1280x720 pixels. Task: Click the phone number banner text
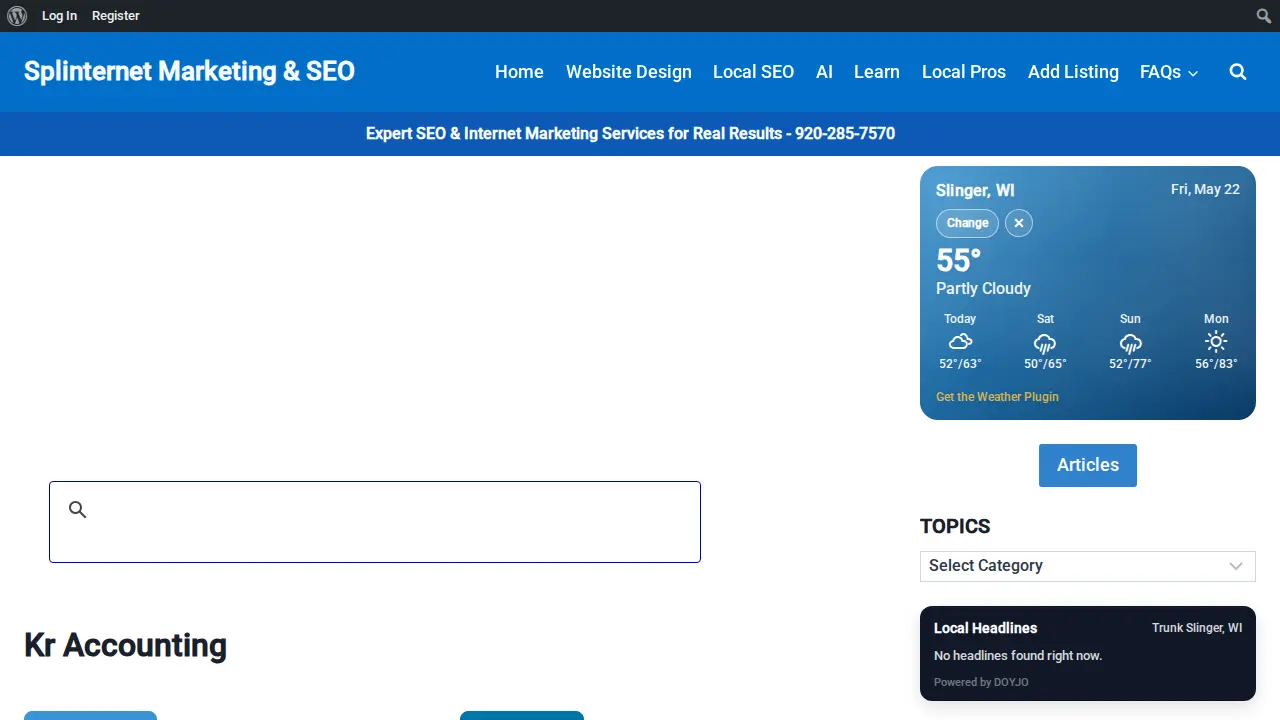tap(630, 133)
